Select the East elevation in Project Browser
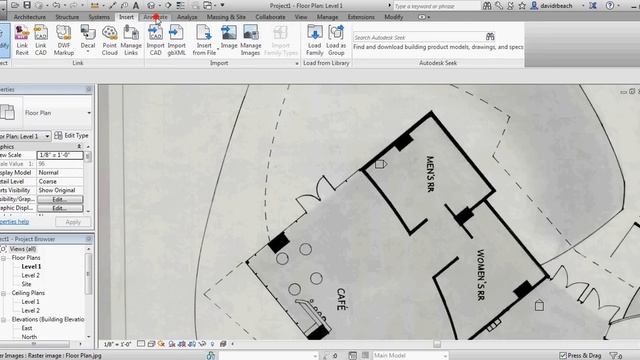 pyautogui.click(x=27, y=328)
